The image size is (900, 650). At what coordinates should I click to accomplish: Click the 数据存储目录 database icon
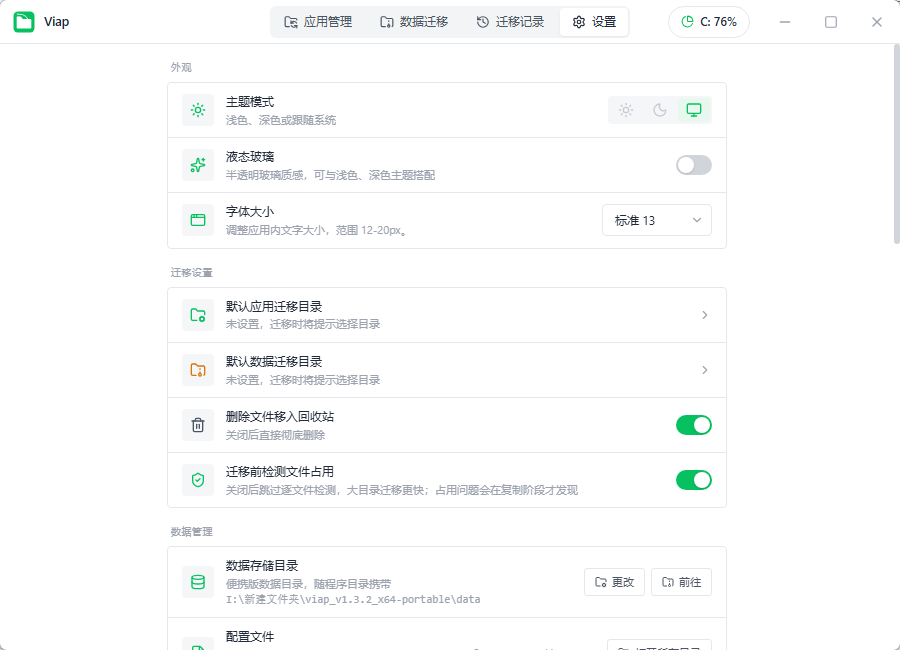tap(198, 582)
